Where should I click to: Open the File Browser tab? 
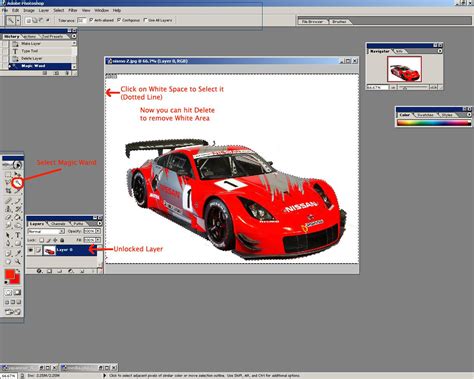click(x=312, y=22)
